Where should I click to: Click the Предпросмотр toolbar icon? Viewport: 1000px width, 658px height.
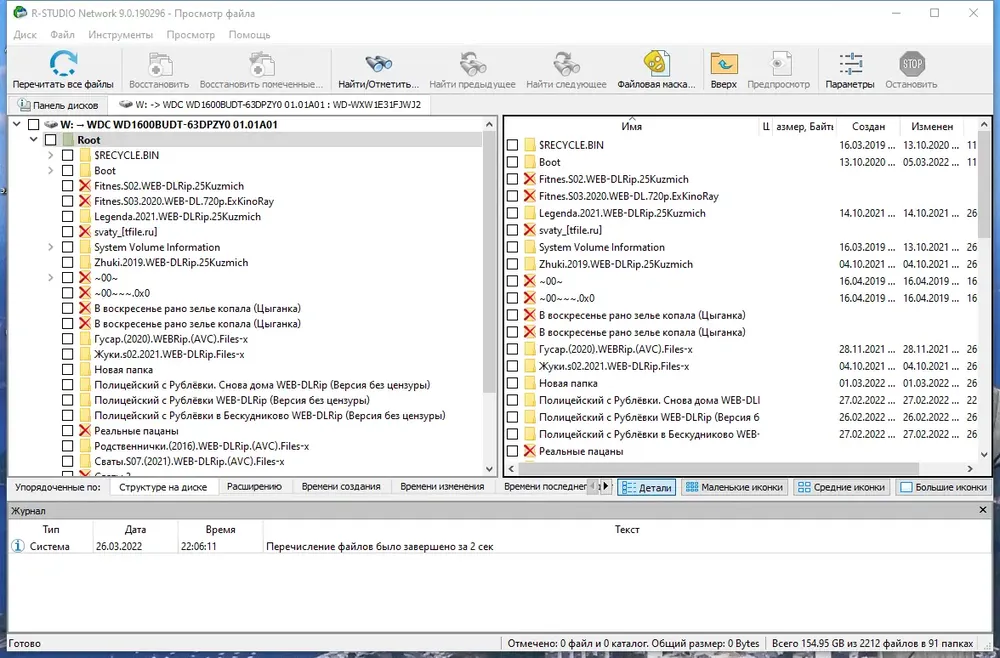[779, 64]
